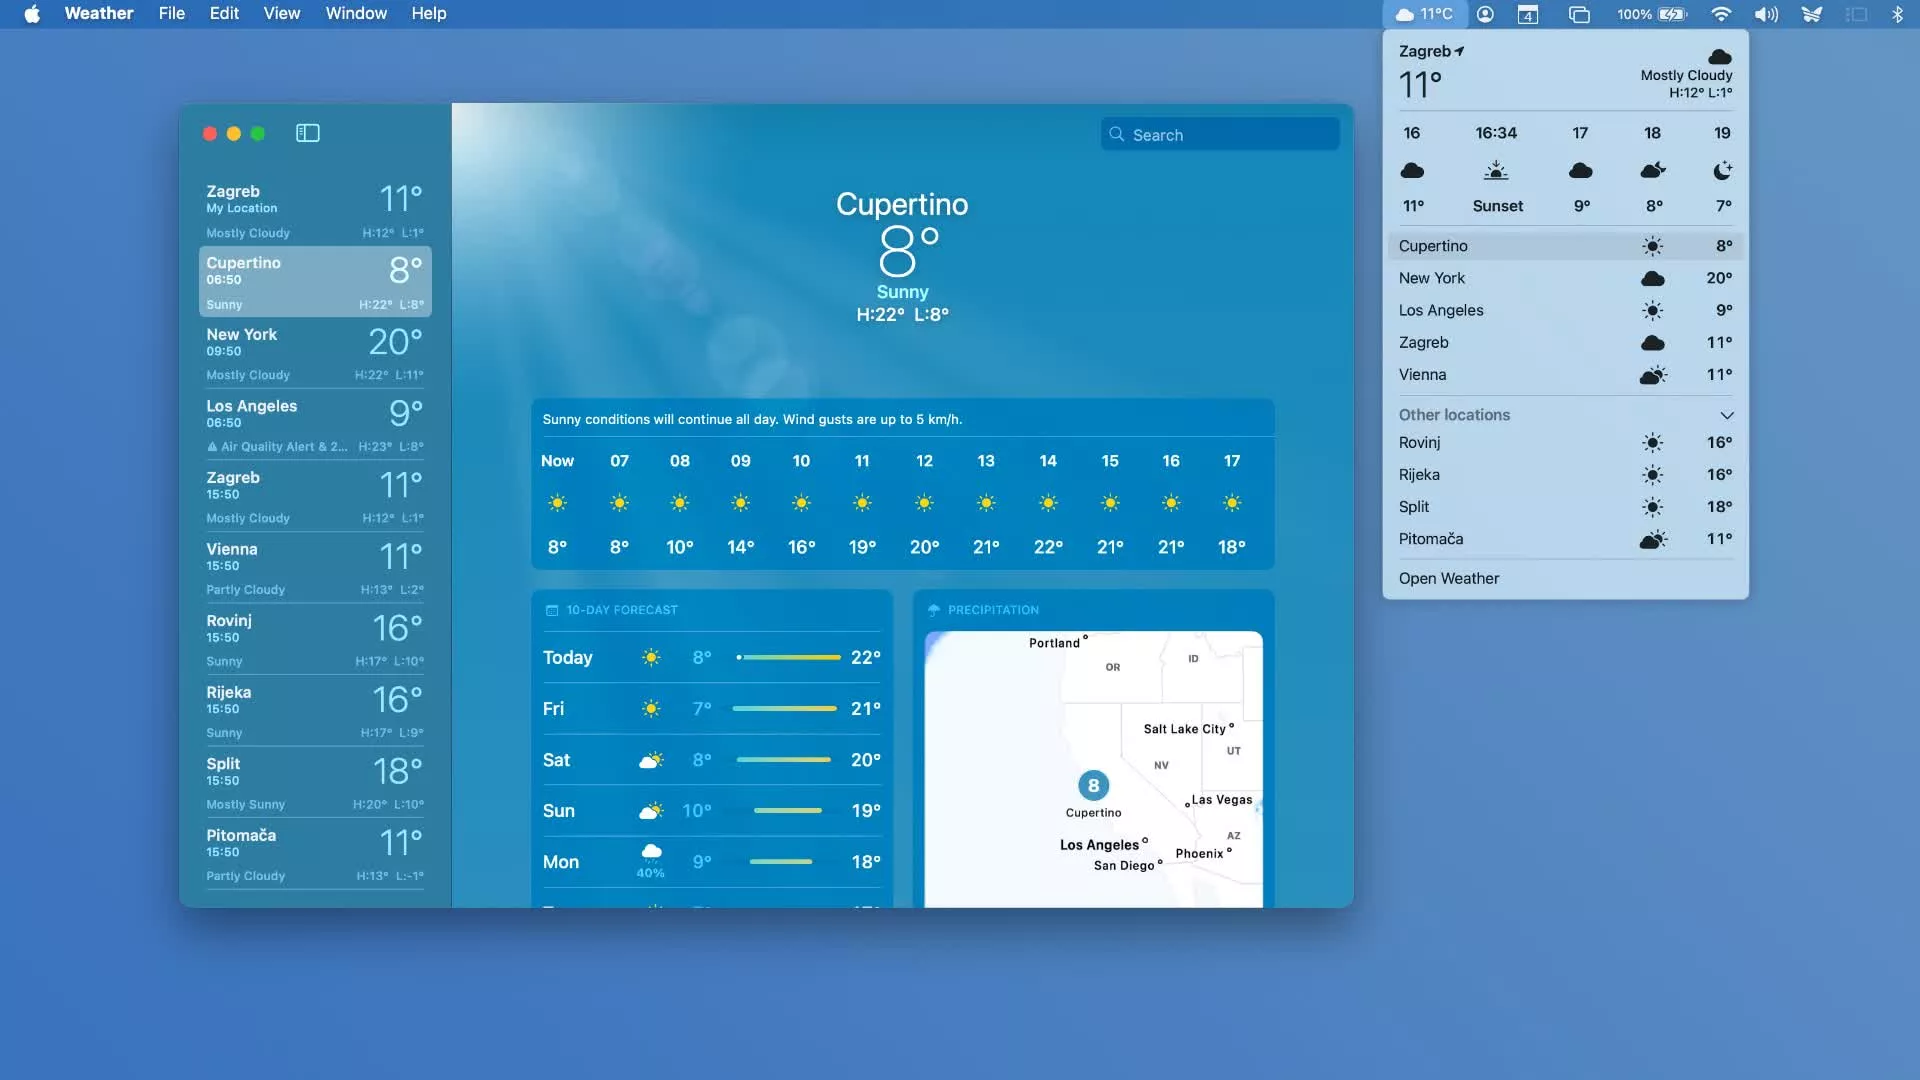Viewport: 1920px width, 1080px height.
Task: Open the Wi-Fi menu bar icon
Action: [1721, 14]
